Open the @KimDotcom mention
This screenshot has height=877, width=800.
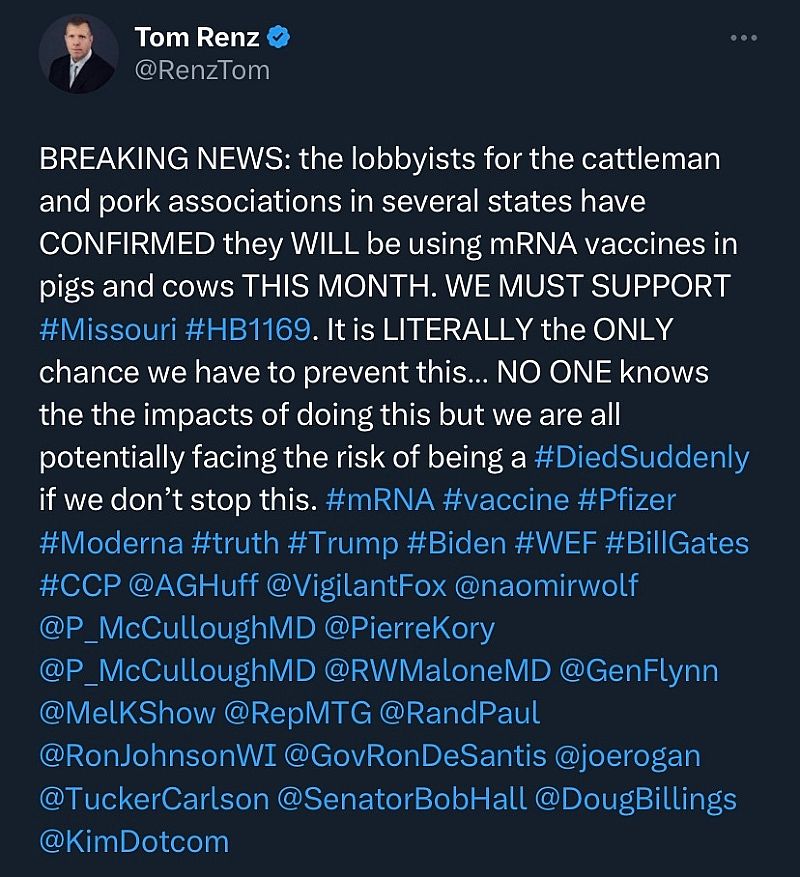coord(133,841)
